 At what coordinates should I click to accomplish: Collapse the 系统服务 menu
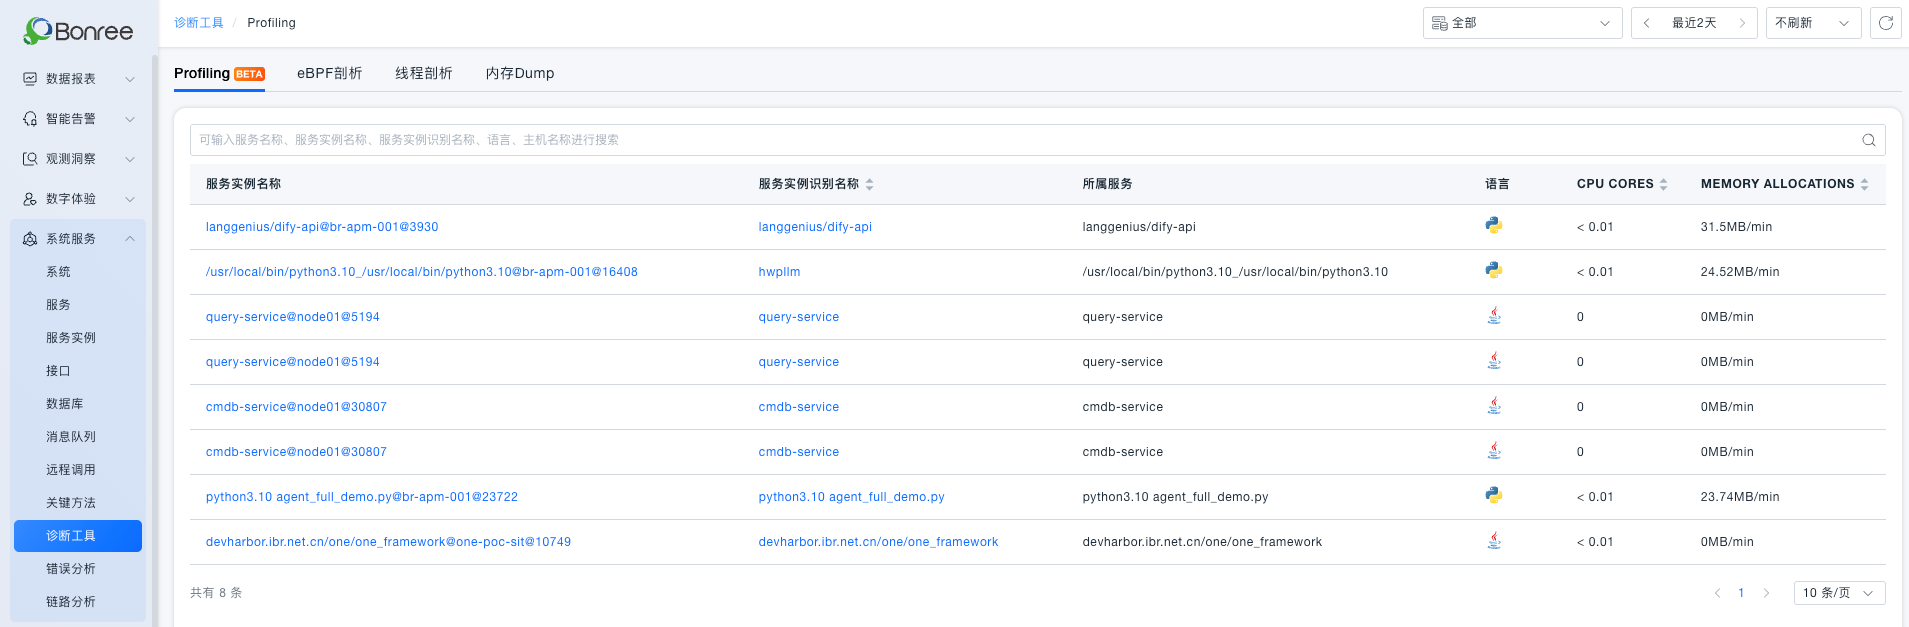pyautogui.click(x=130, y=239)
